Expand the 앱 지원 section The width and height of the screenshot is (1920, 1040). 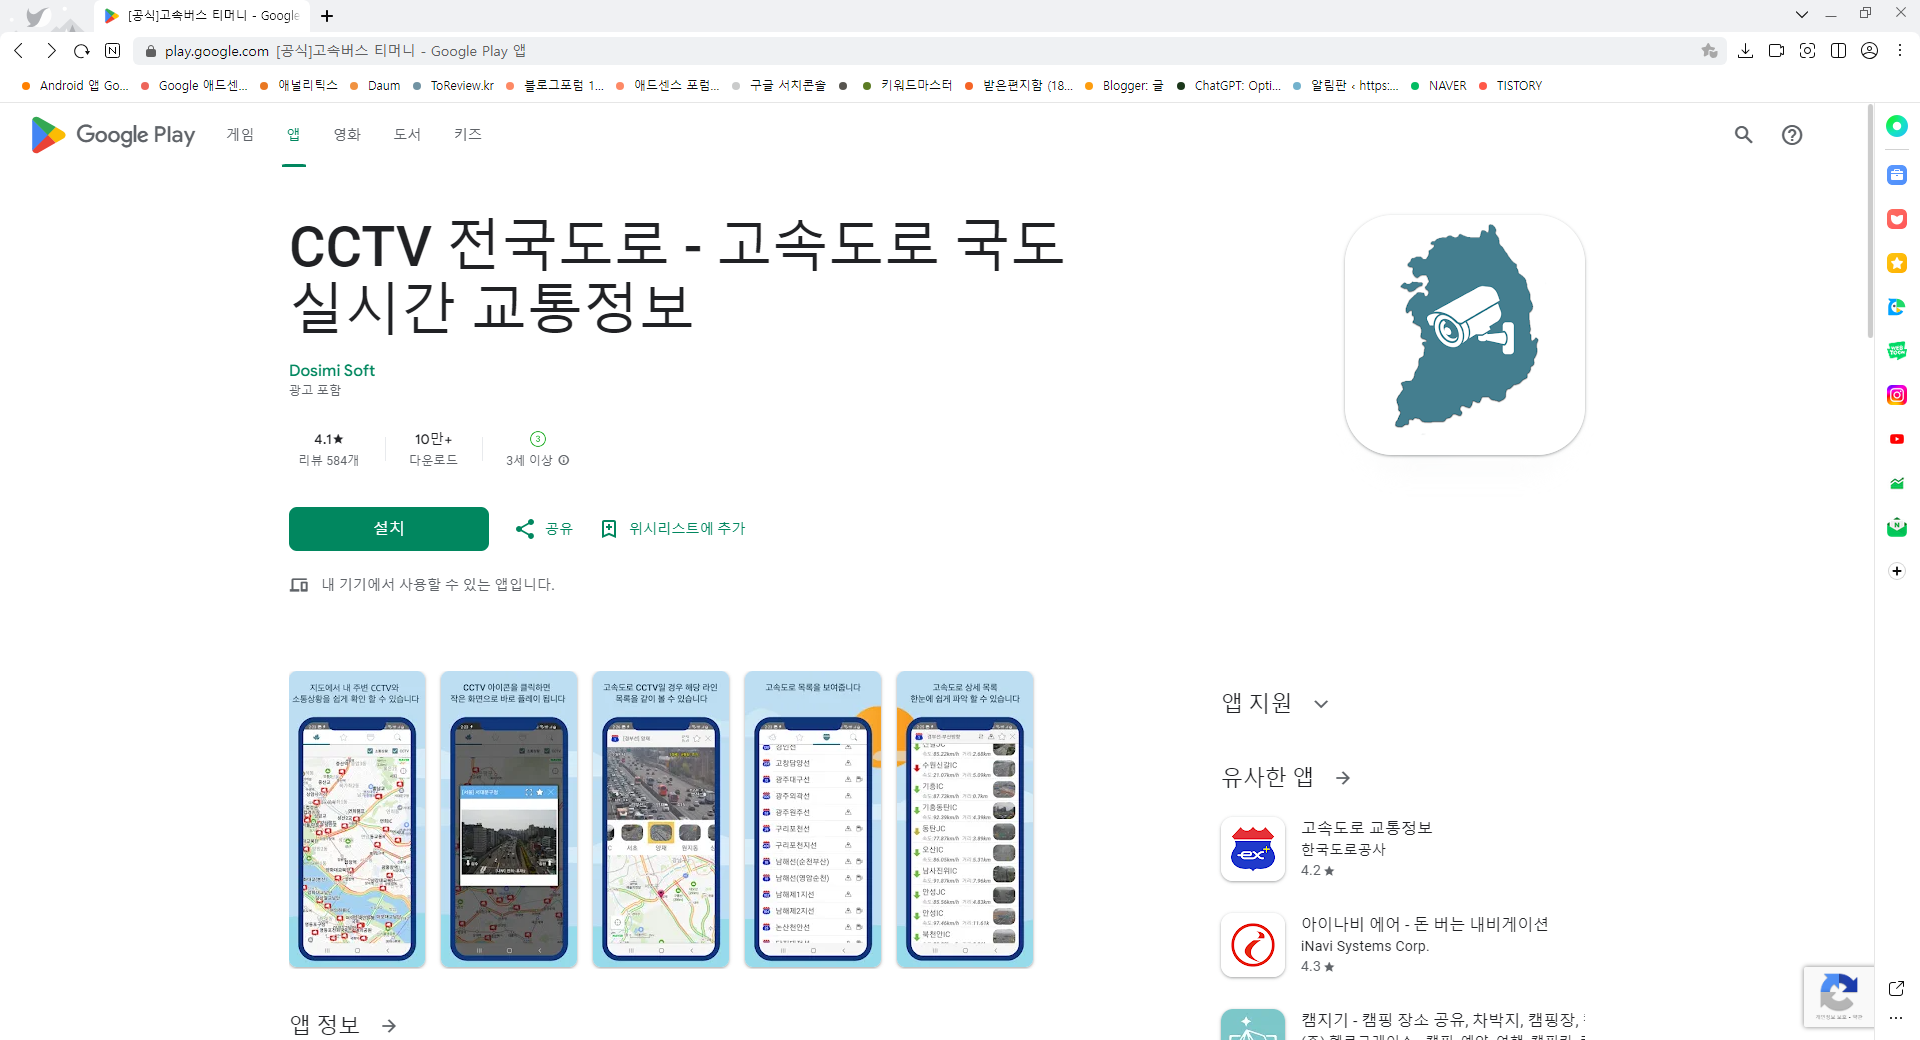point(1321,703)
